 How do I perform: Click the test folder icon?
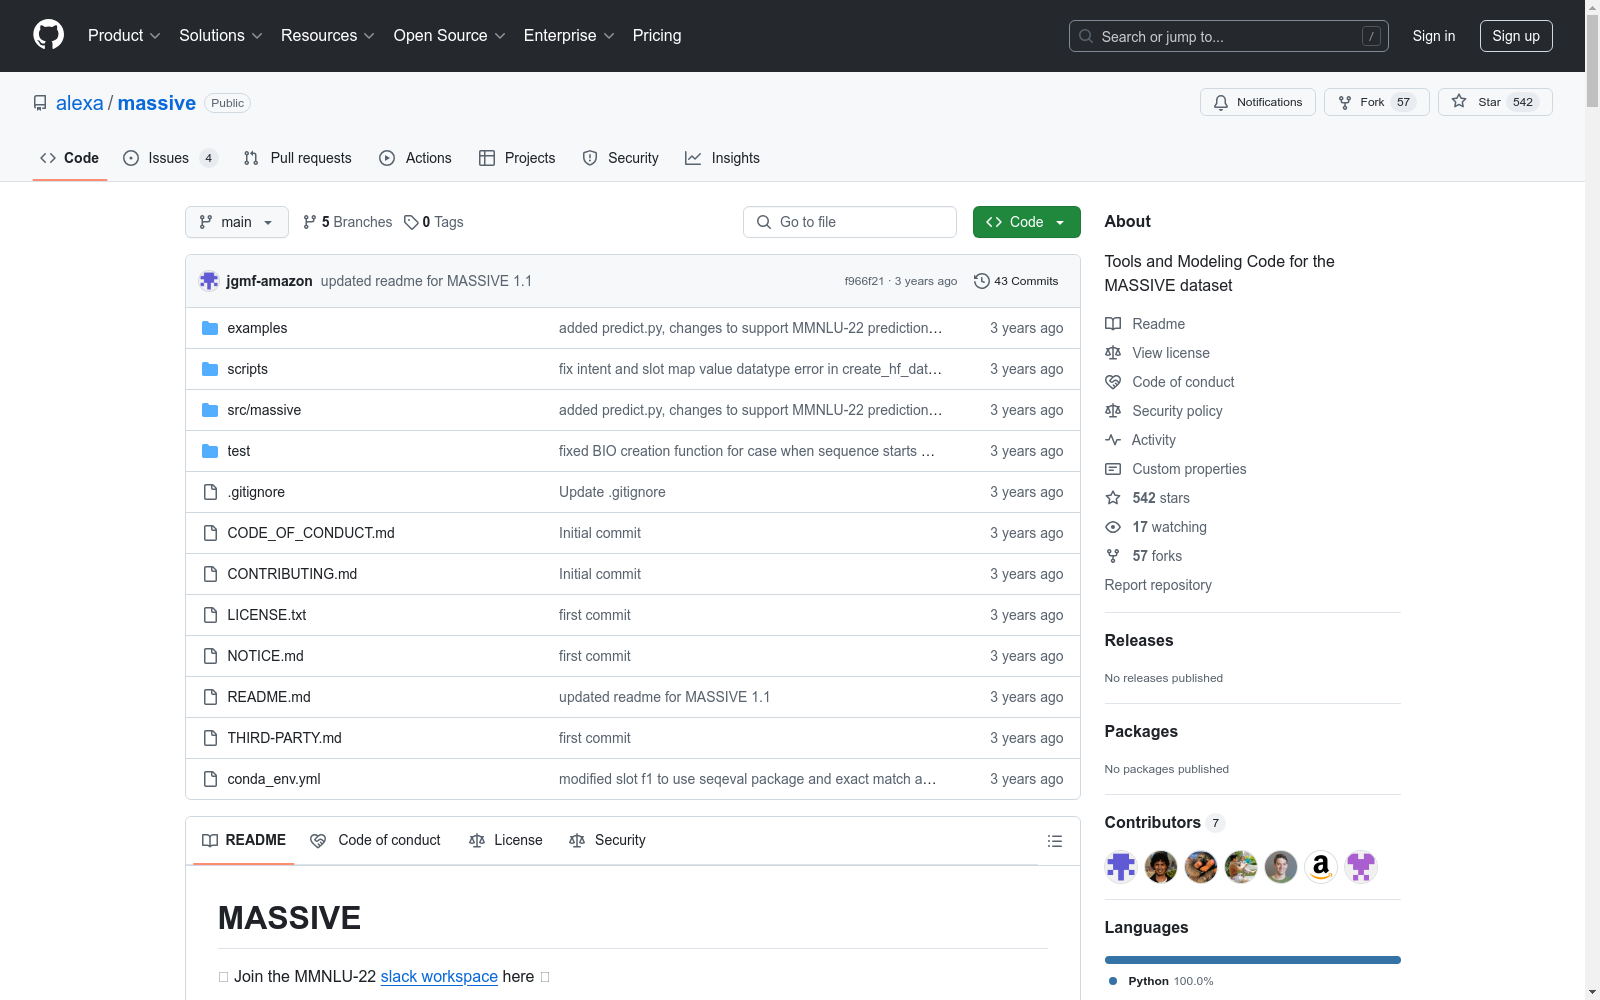point(210,451)
